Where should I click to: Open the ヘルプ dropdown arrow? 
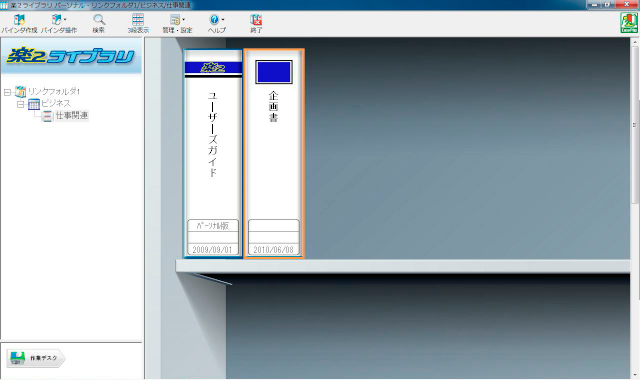[x=223, y=19]
